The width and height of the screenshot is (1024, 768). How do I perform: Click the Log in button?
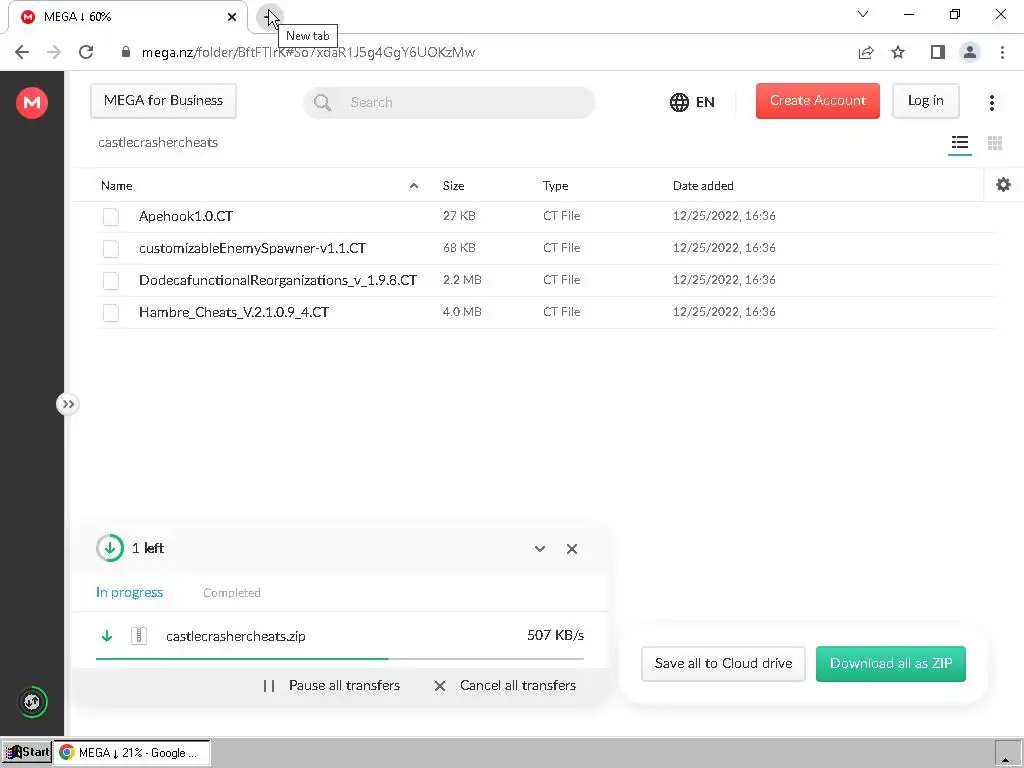tap(925, 101)
